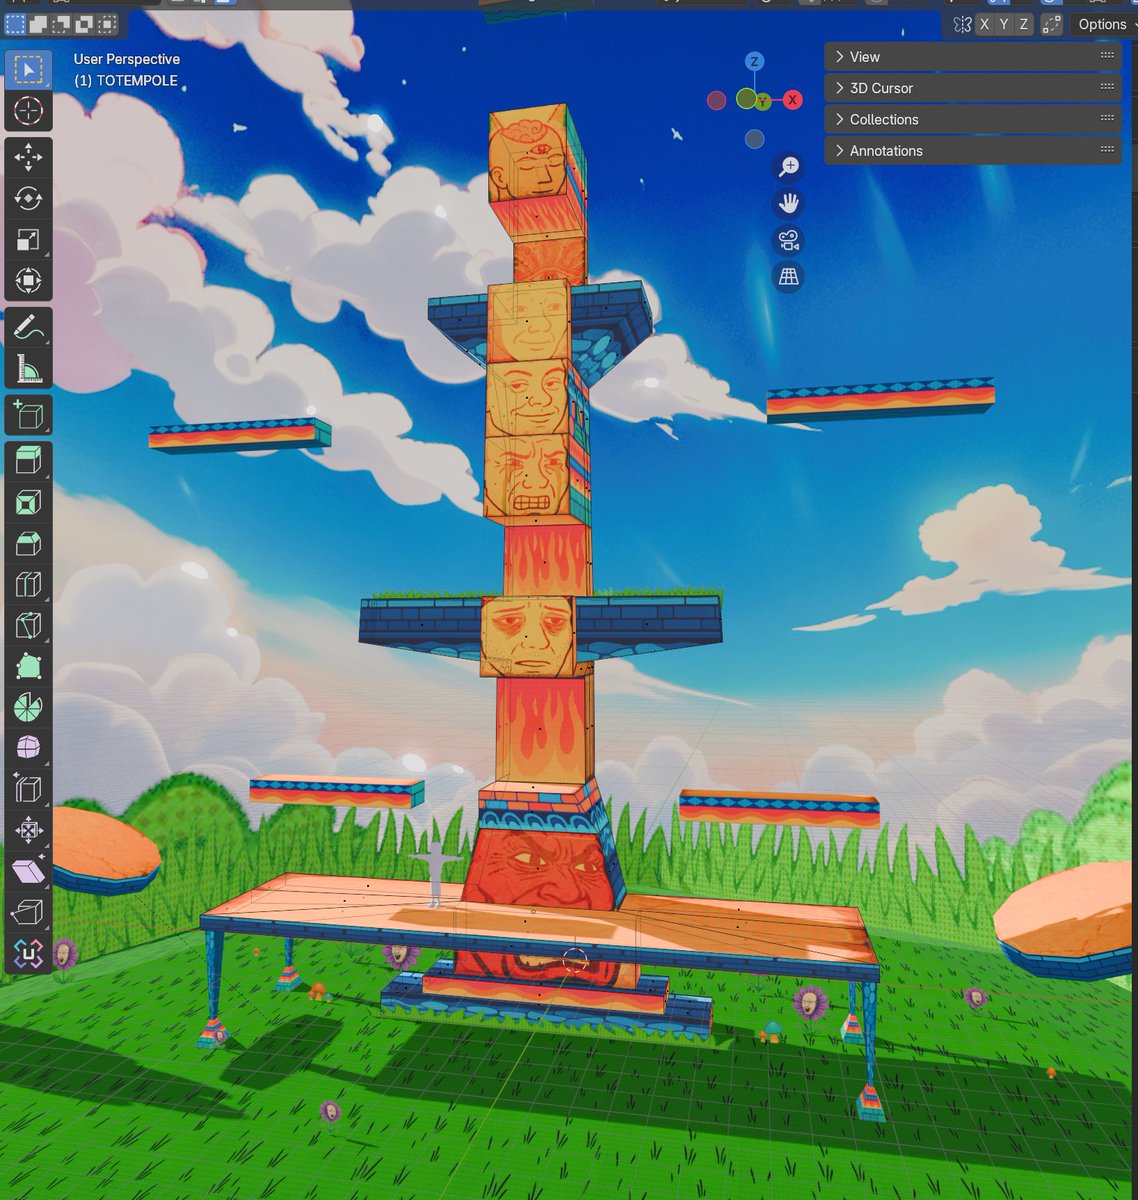Image resolution: width=1138 pixels, height=1200 pixels.
Task: Switch perspective/orthographic with grid icon
Action: 789,277
